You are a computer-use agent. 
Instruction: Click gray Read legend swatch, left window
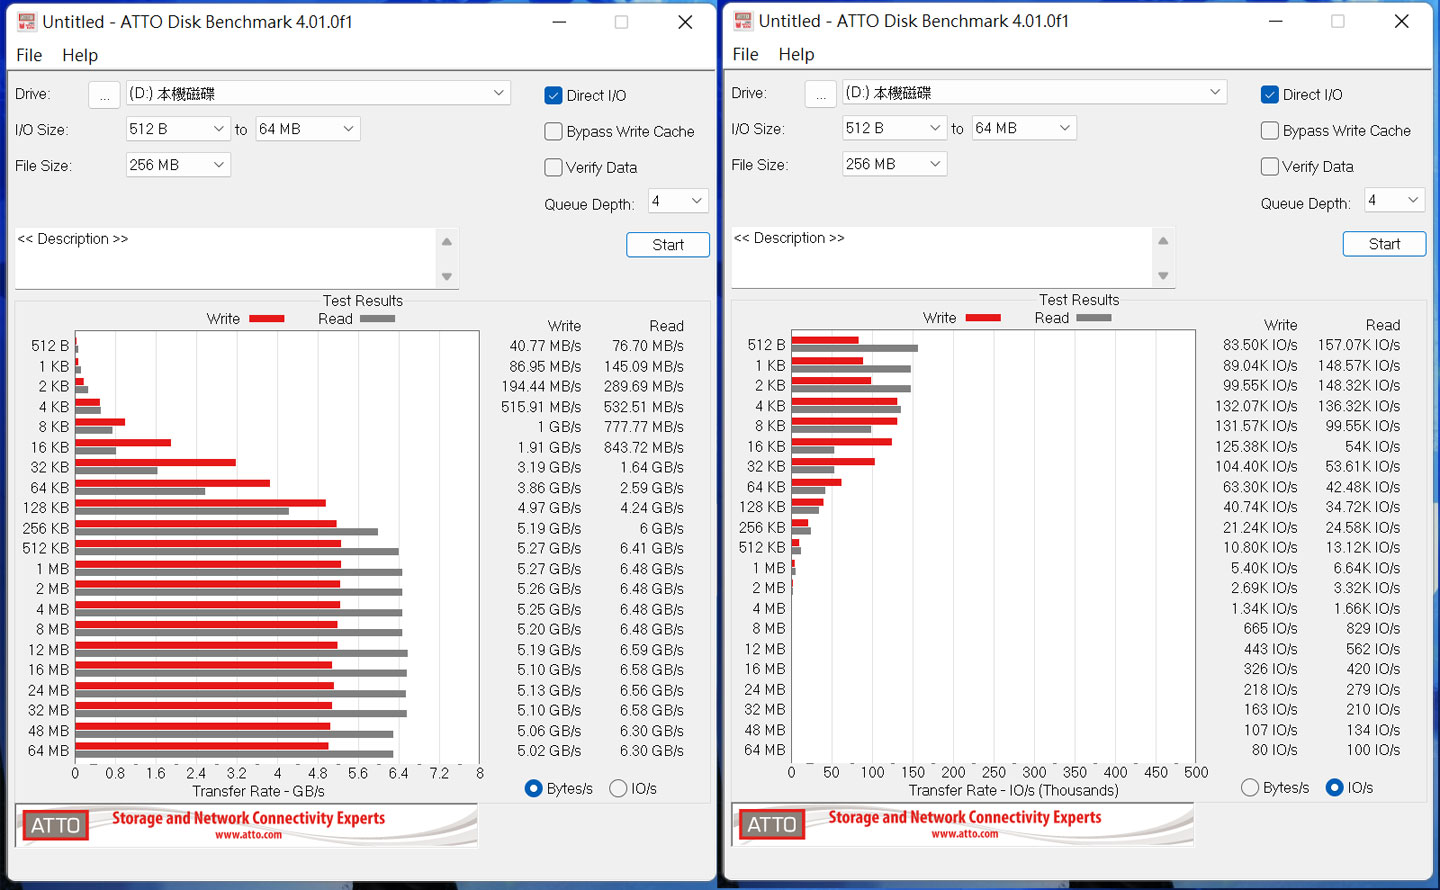(377, 319)
